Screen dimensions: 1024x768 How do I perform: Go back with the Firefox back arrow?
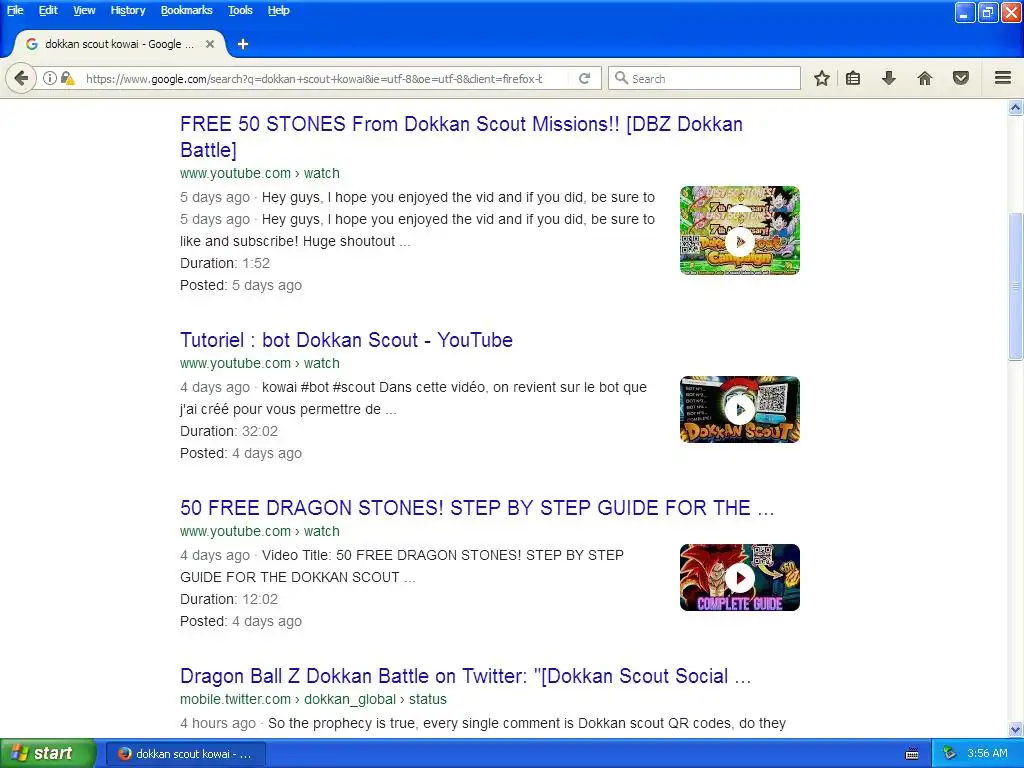21,78
